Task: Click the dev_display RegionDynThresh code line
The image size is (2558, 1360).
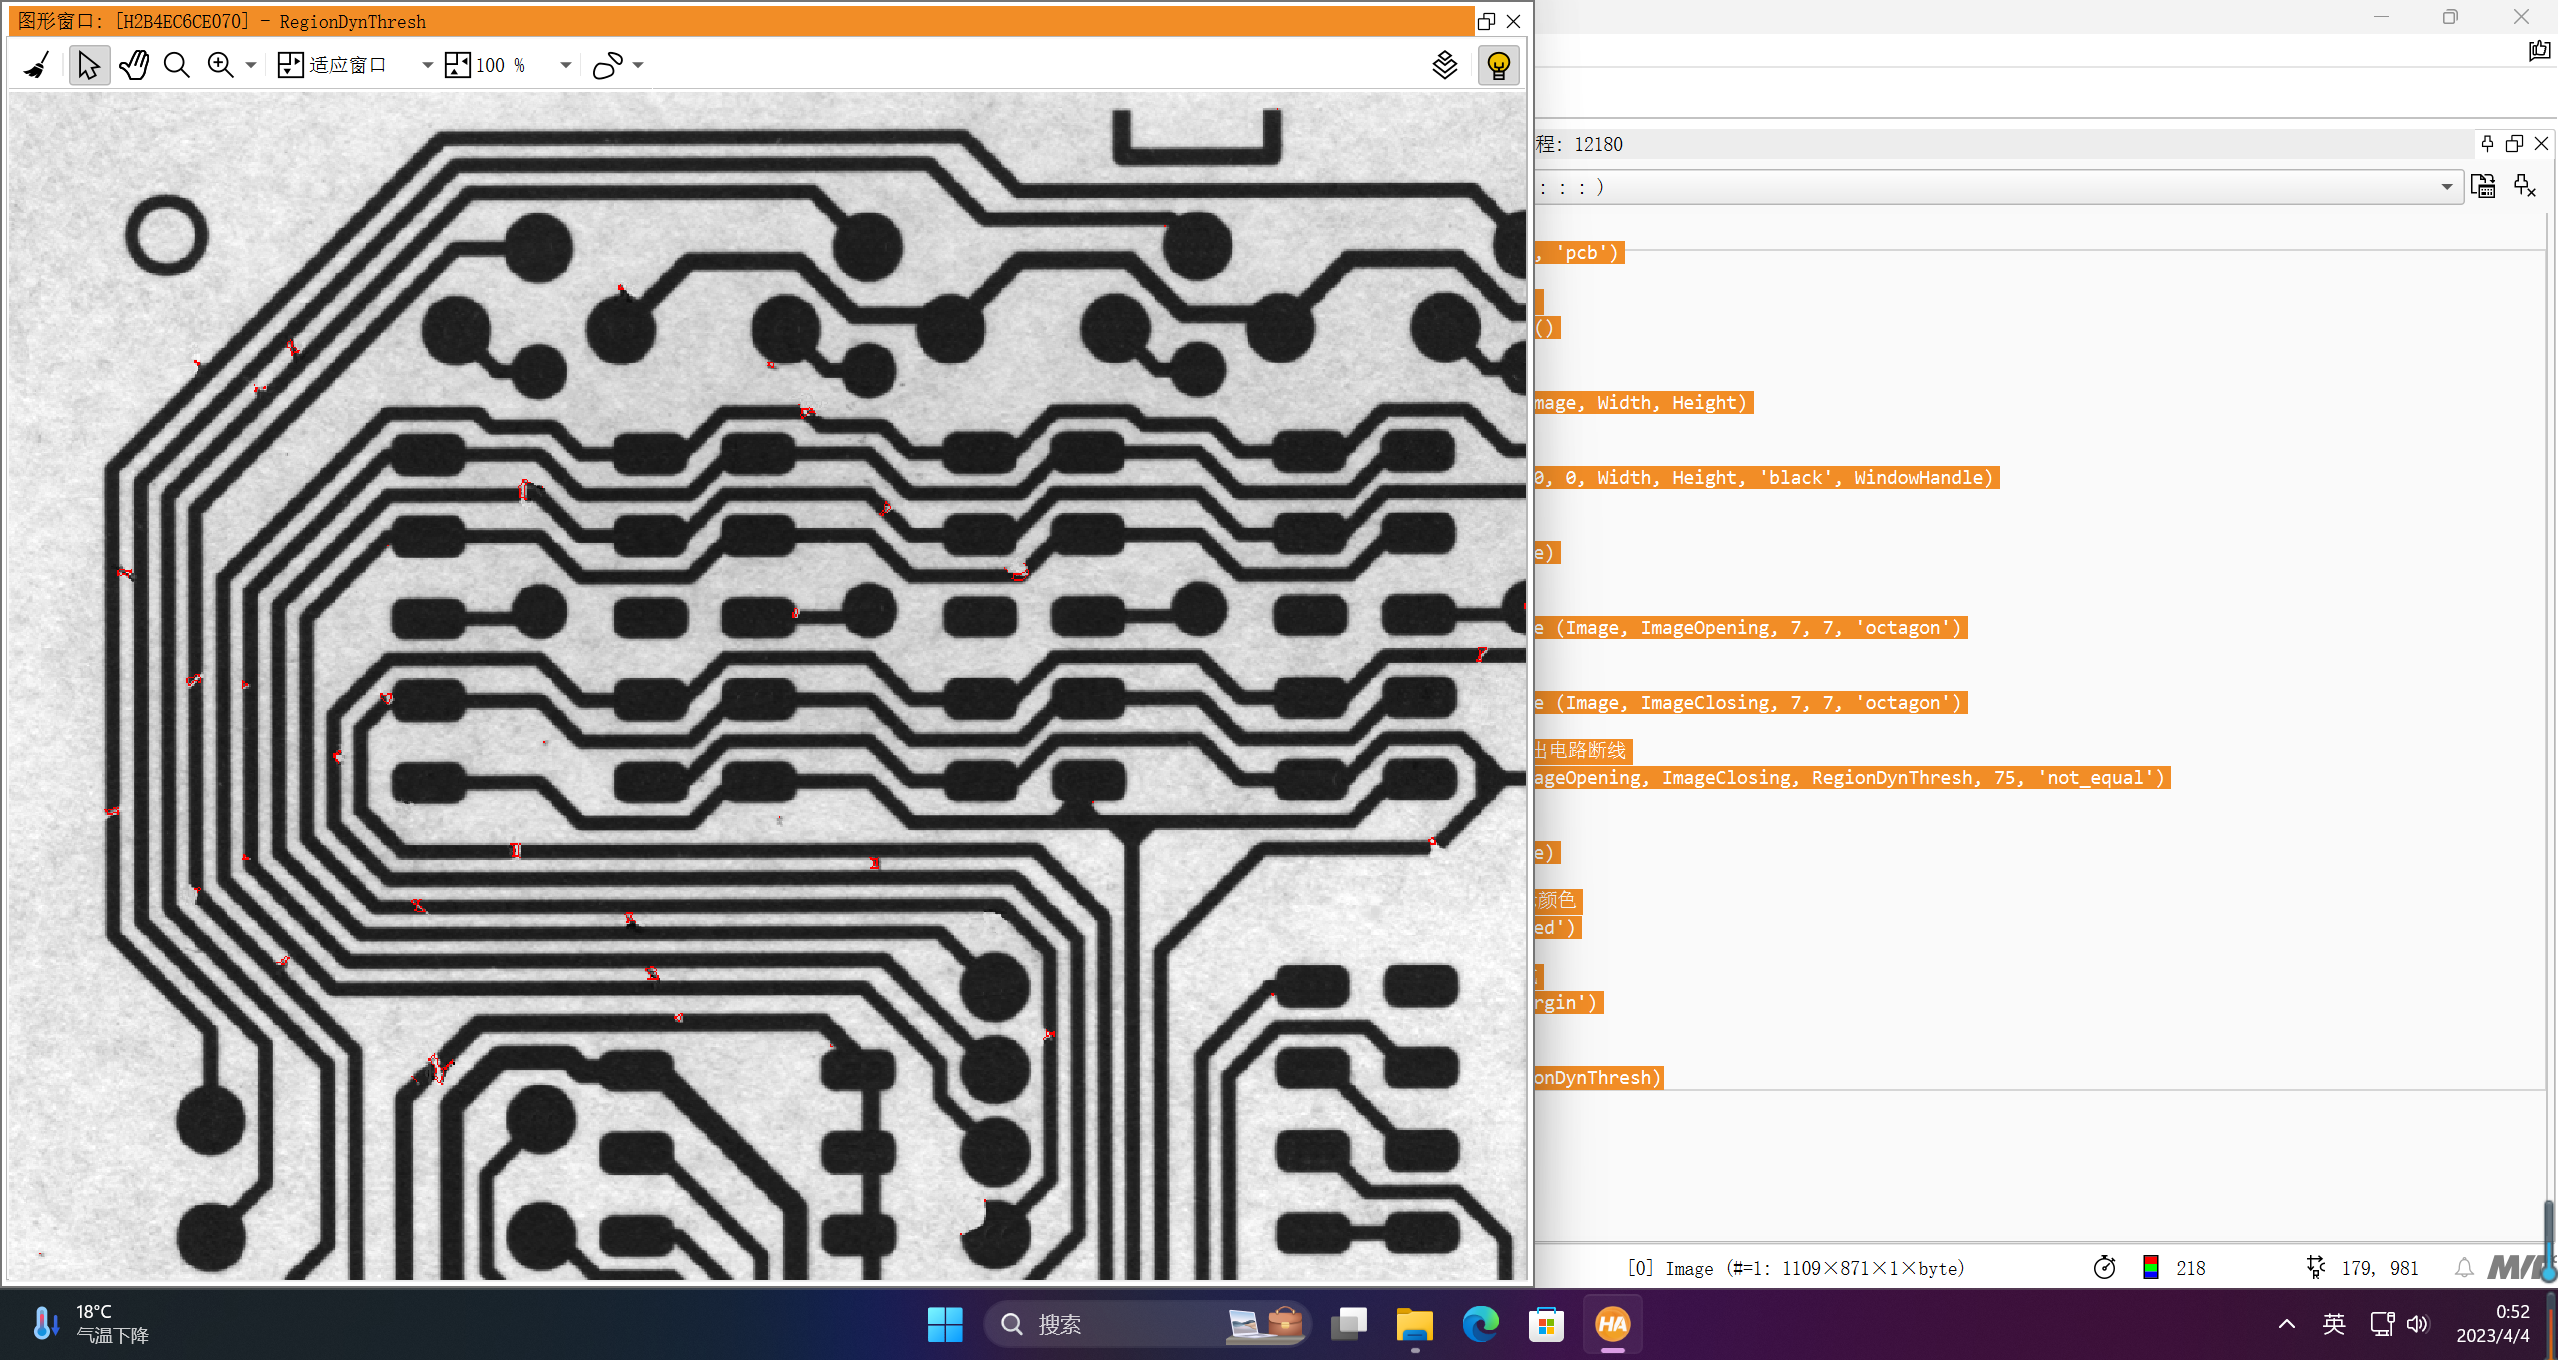Action: click(x=1598, y=1078)
